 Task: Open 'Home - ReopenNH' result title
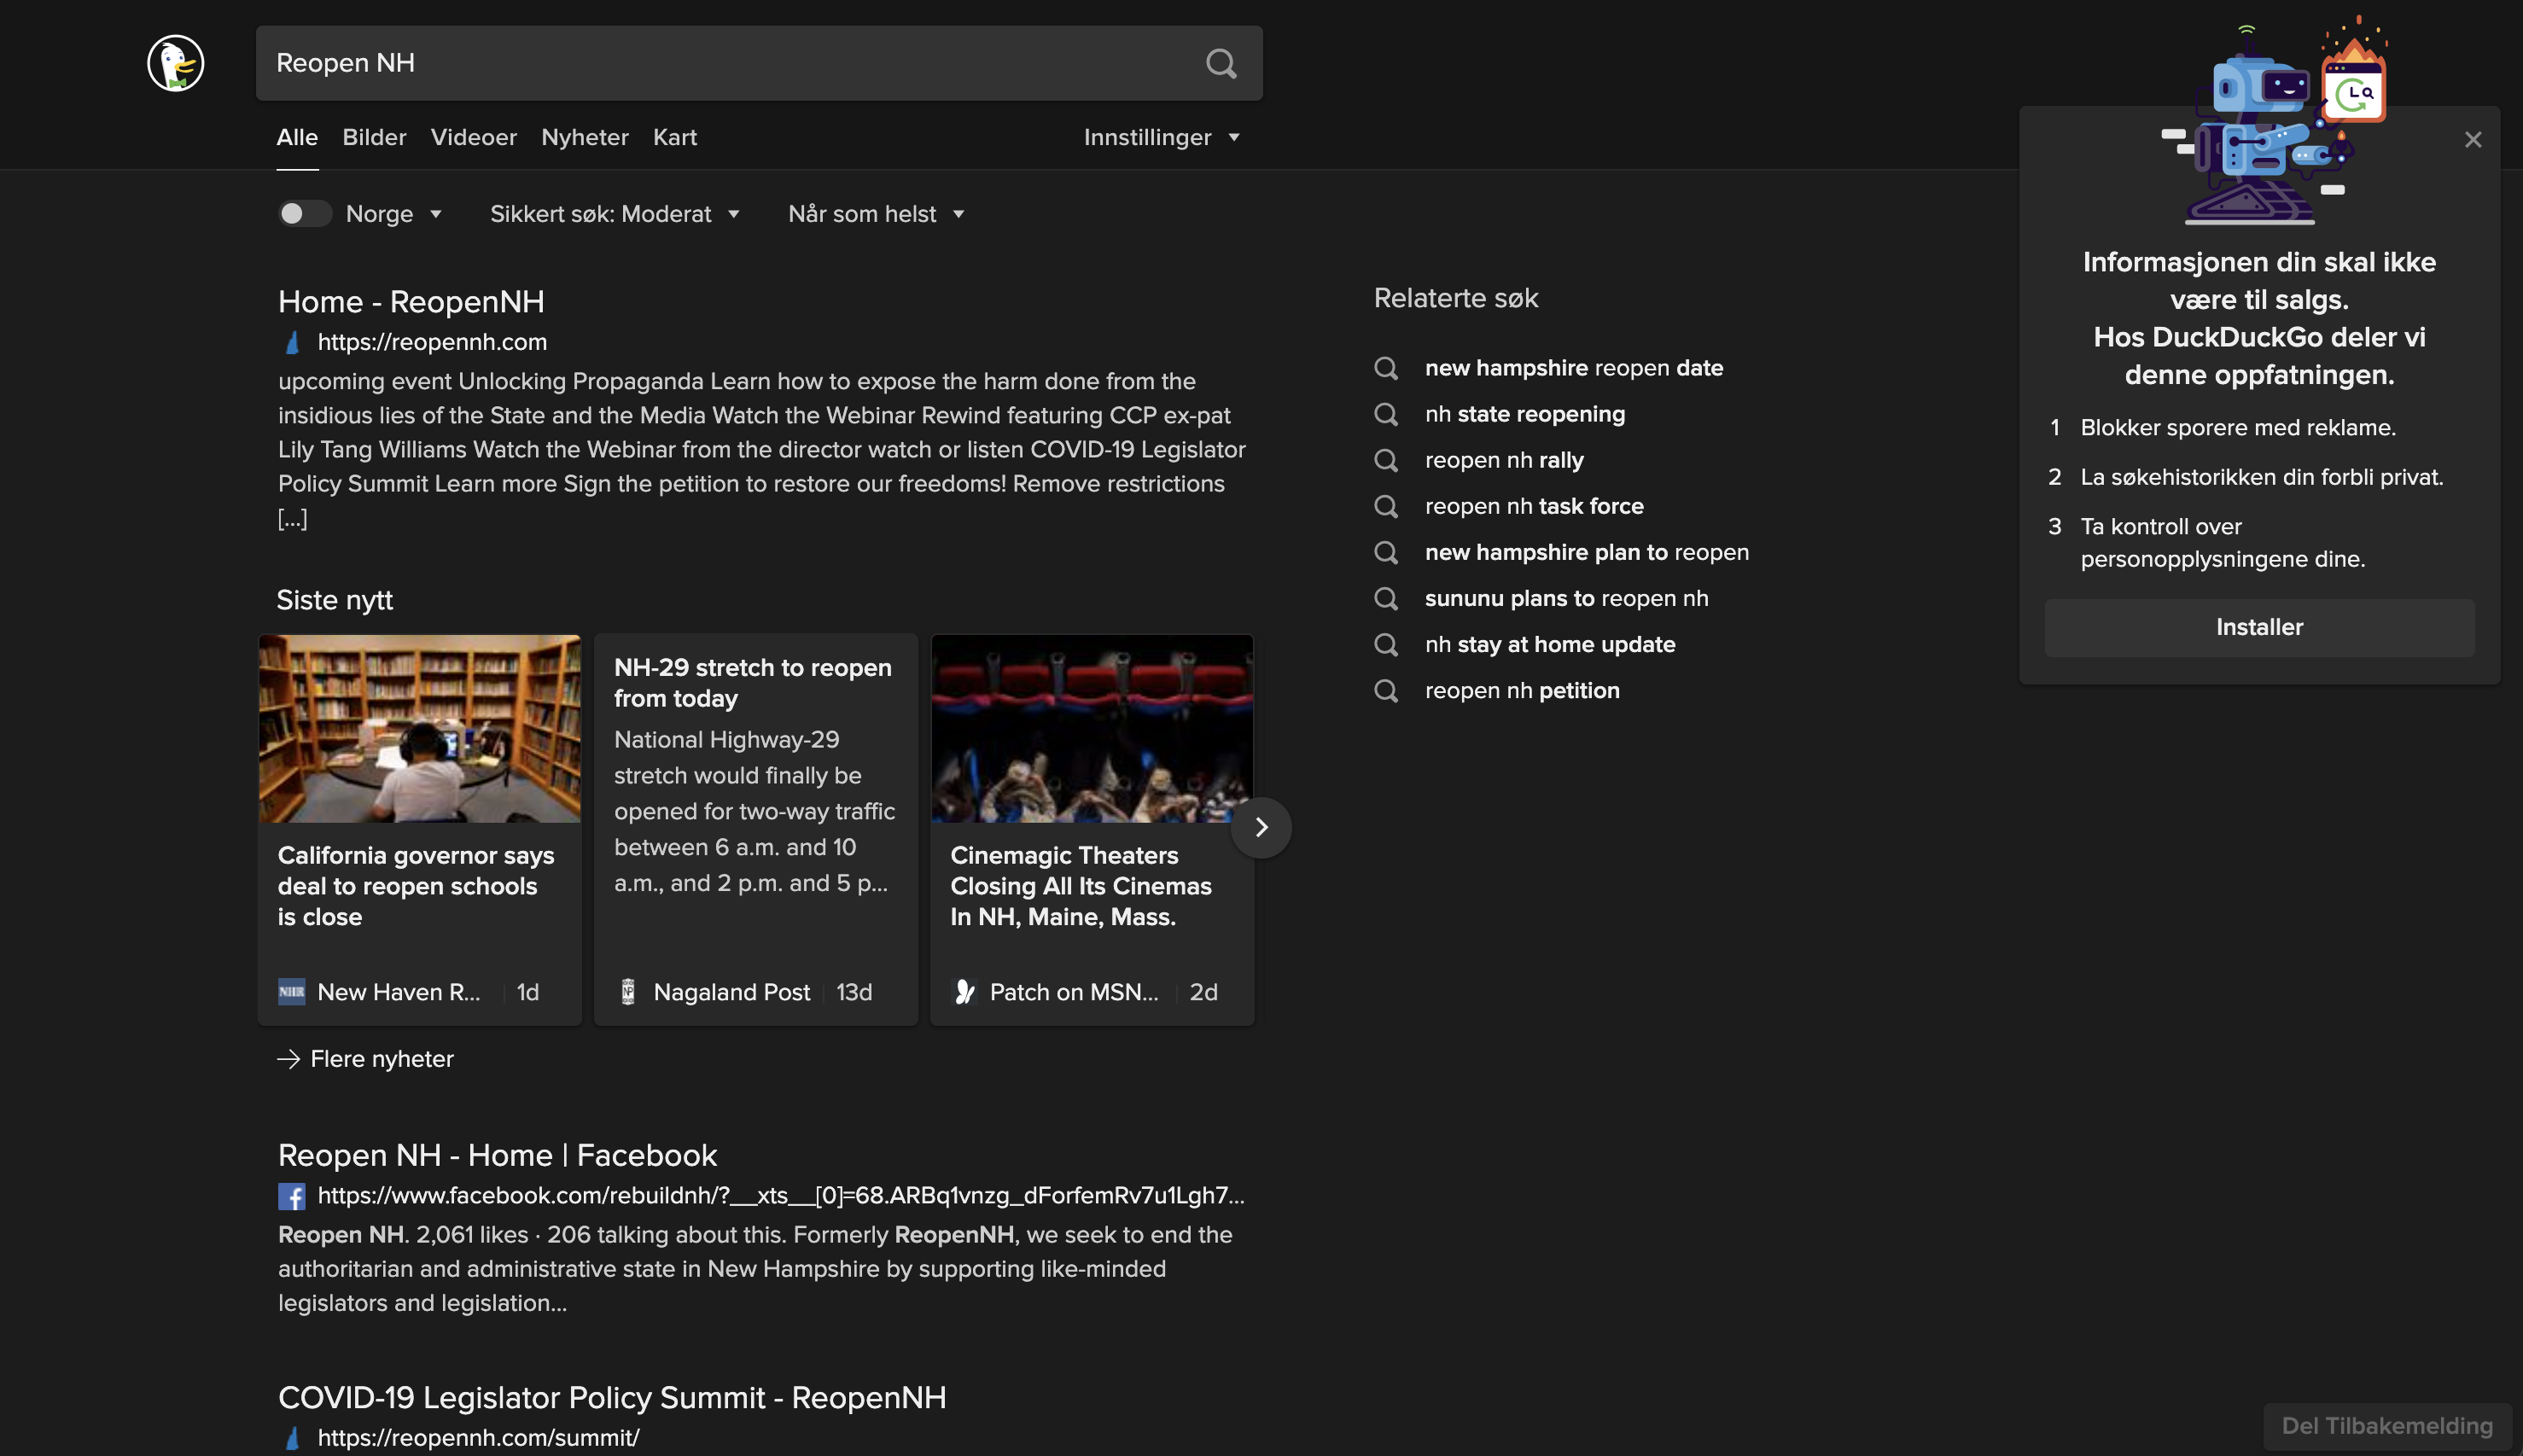tap(411, 301)
